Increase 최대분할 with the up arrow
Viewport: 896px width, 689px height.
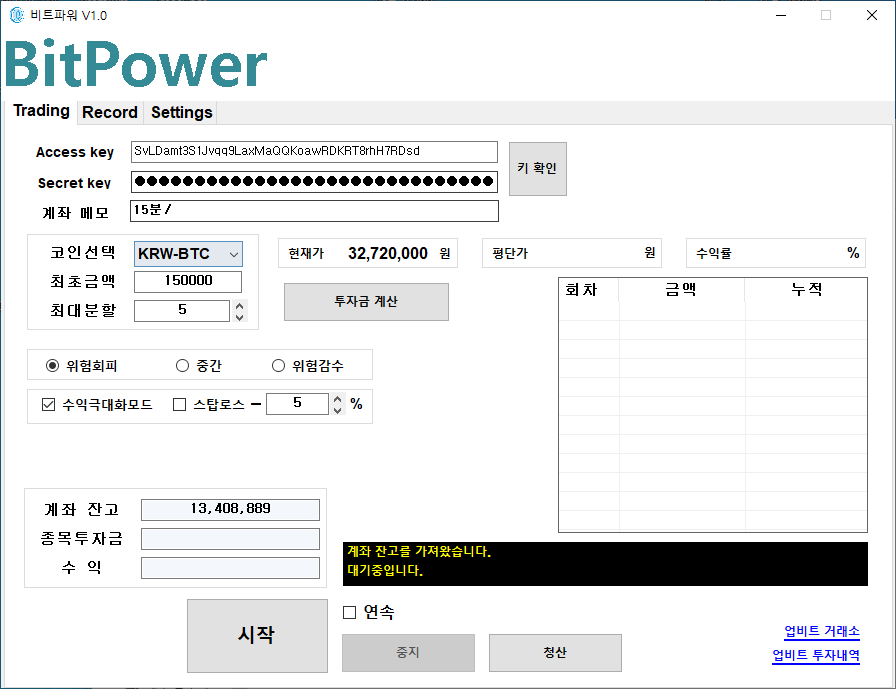(x=240, y=306)
